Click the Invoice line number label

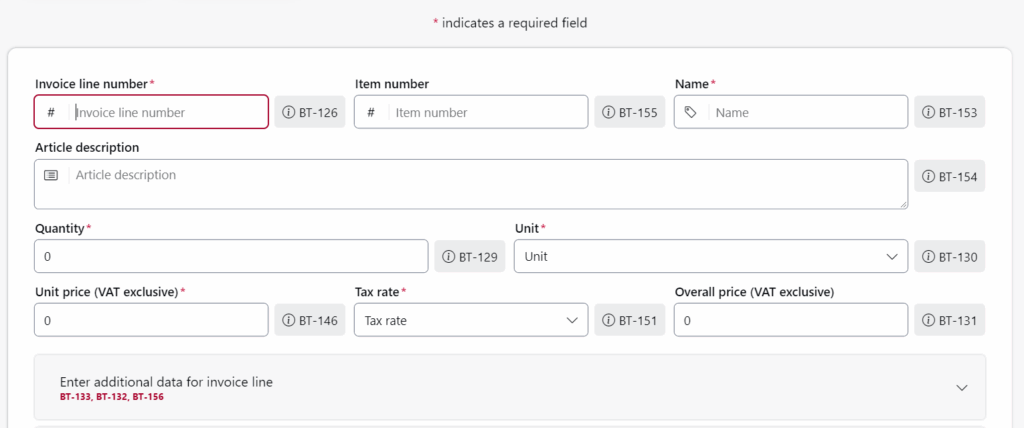91,84
